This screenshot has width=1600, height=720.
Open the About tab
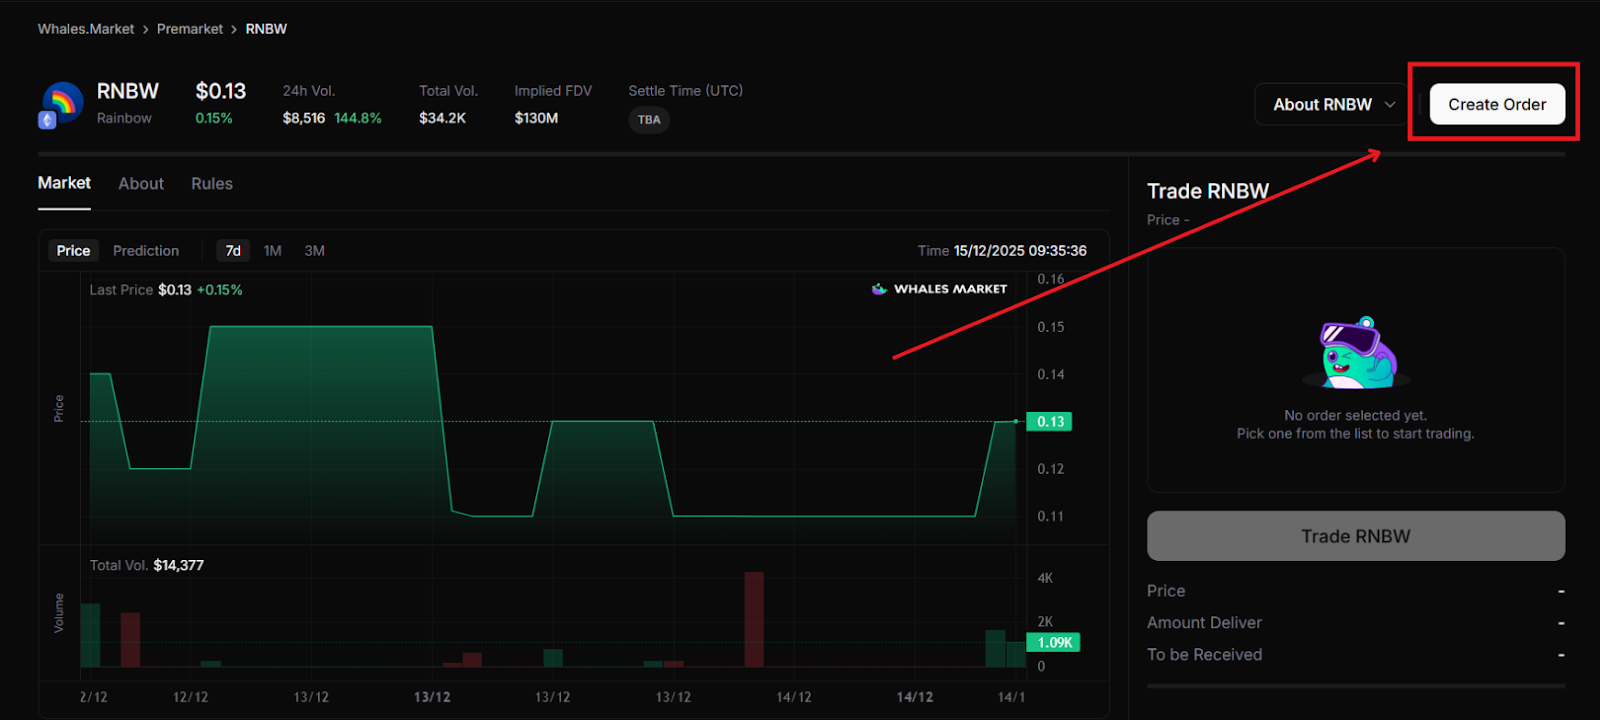click(141, 184)
